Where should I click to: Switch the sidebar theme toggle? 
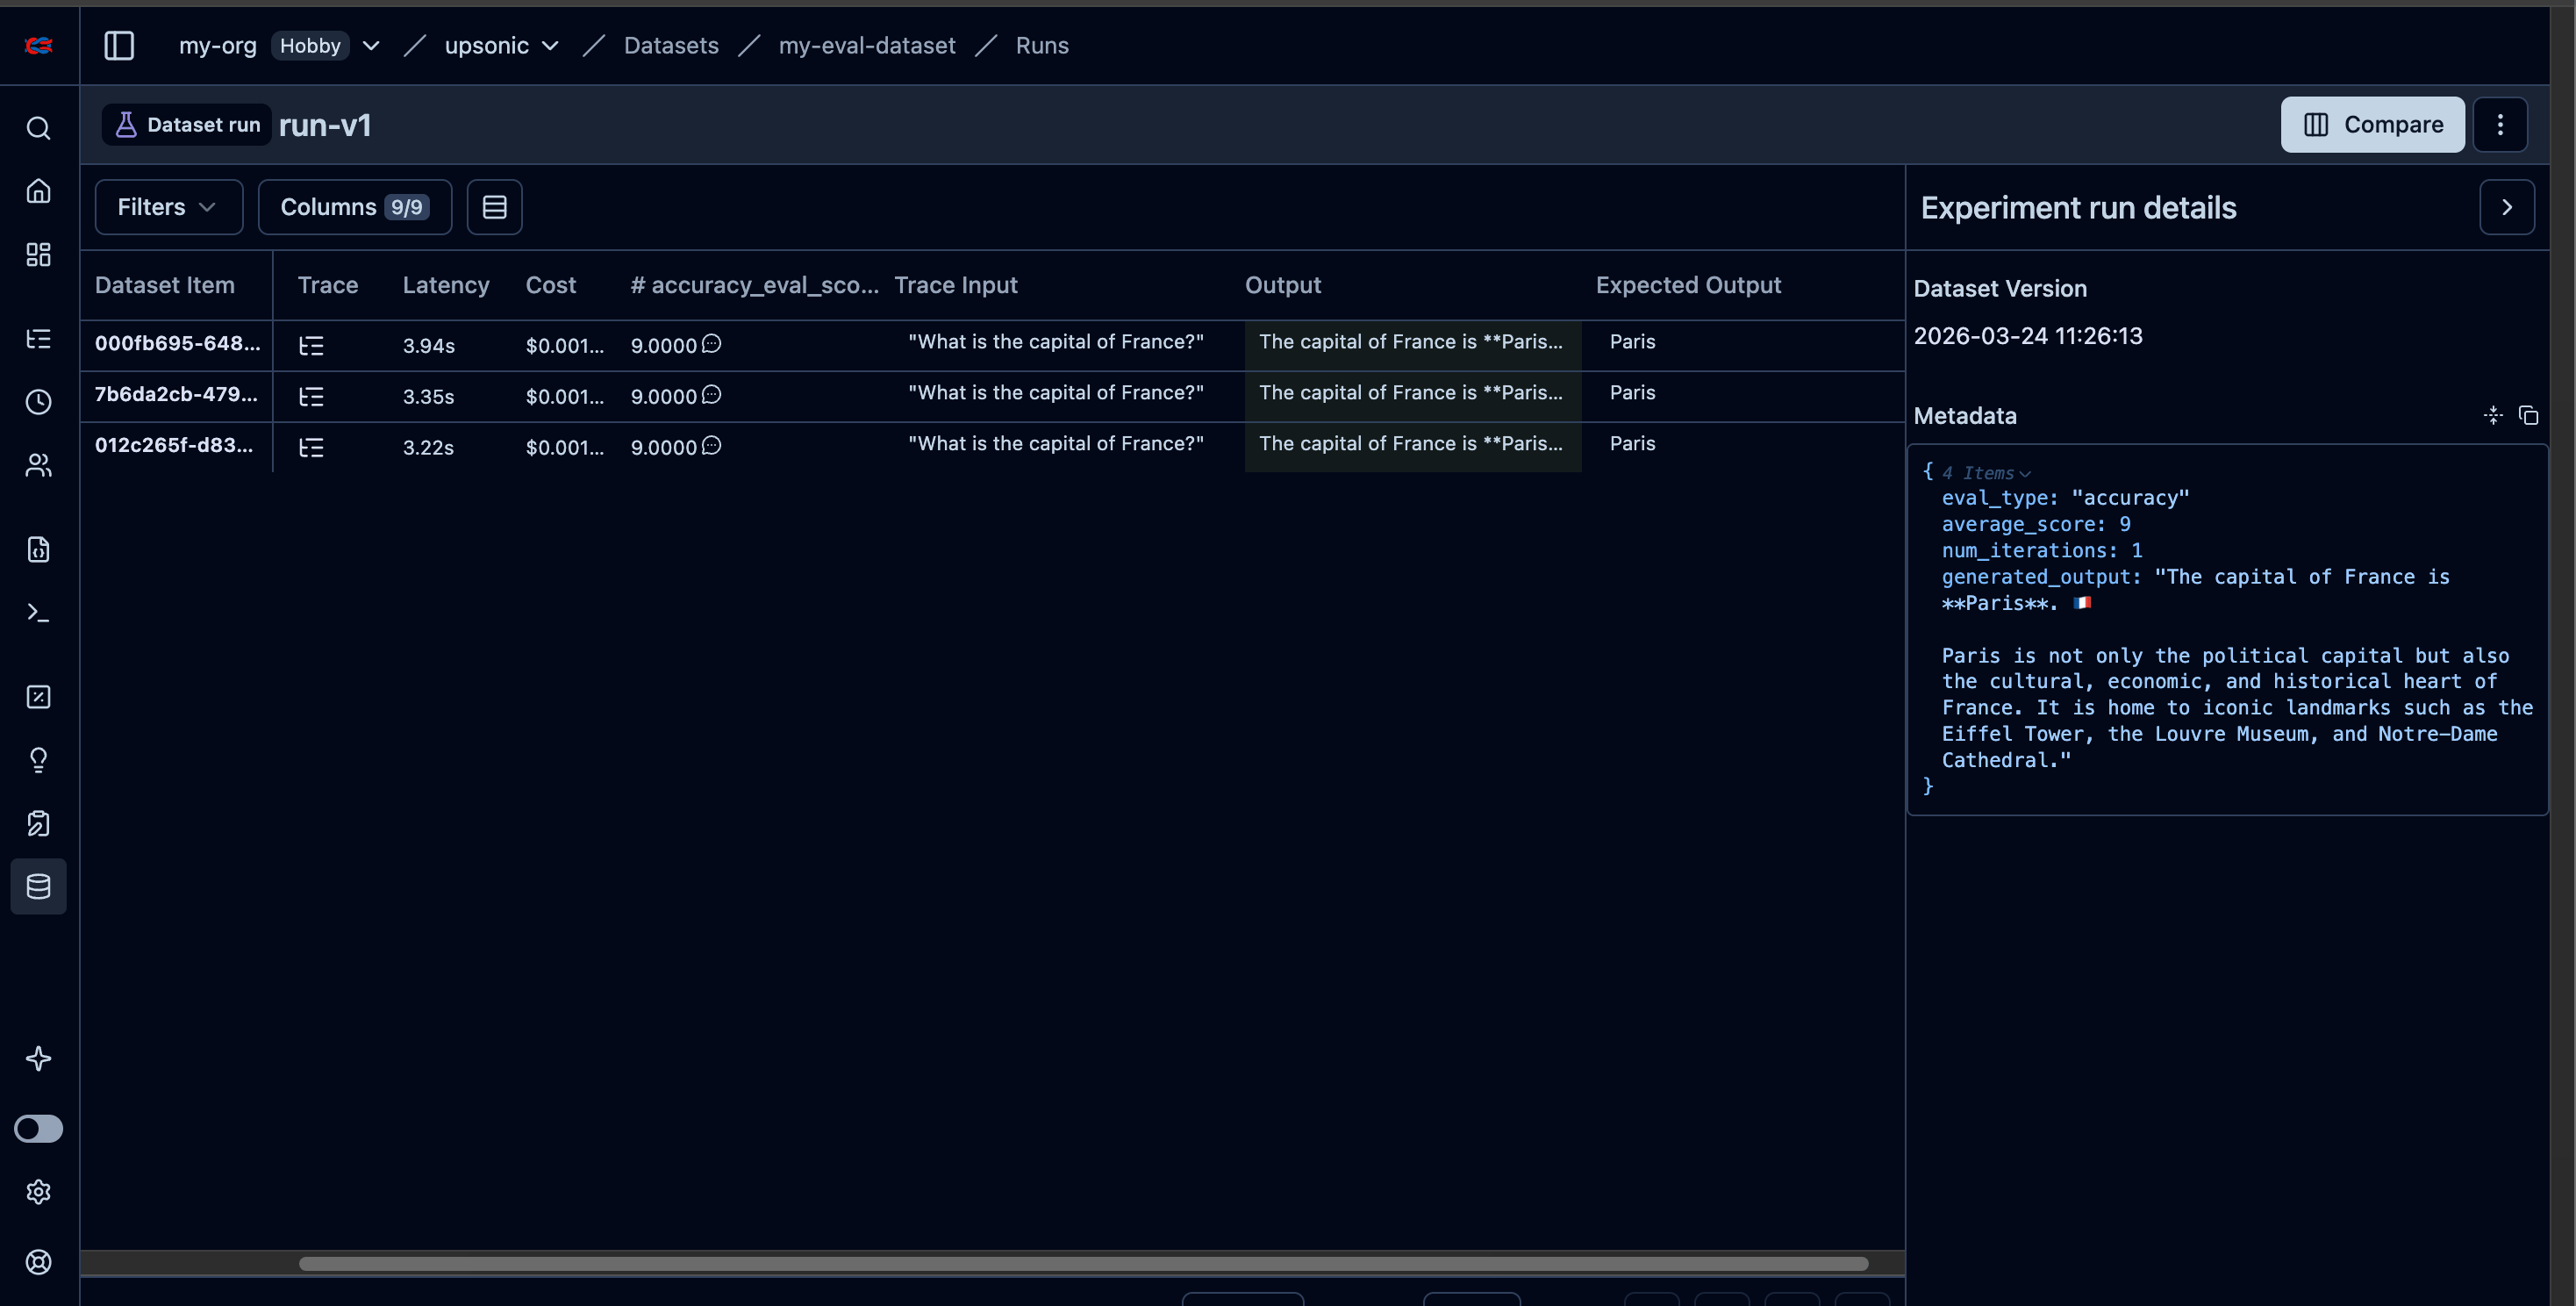38,1128
